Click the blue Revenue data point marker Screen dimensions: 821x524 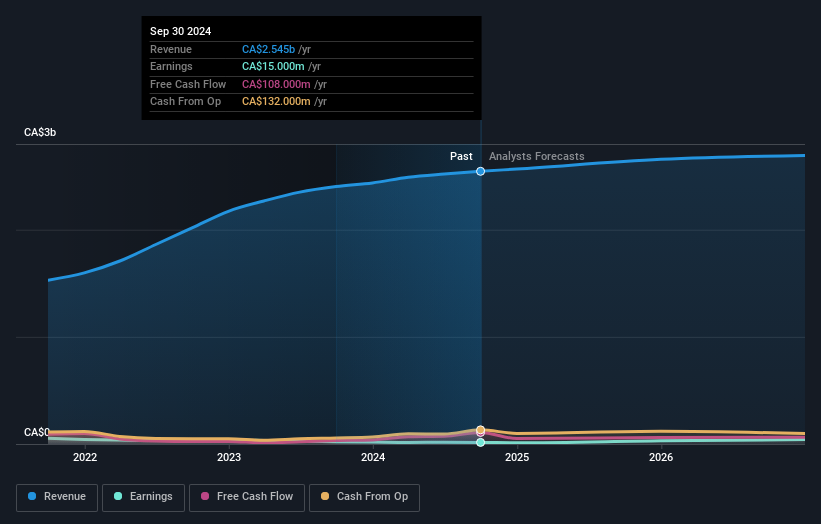480,171
